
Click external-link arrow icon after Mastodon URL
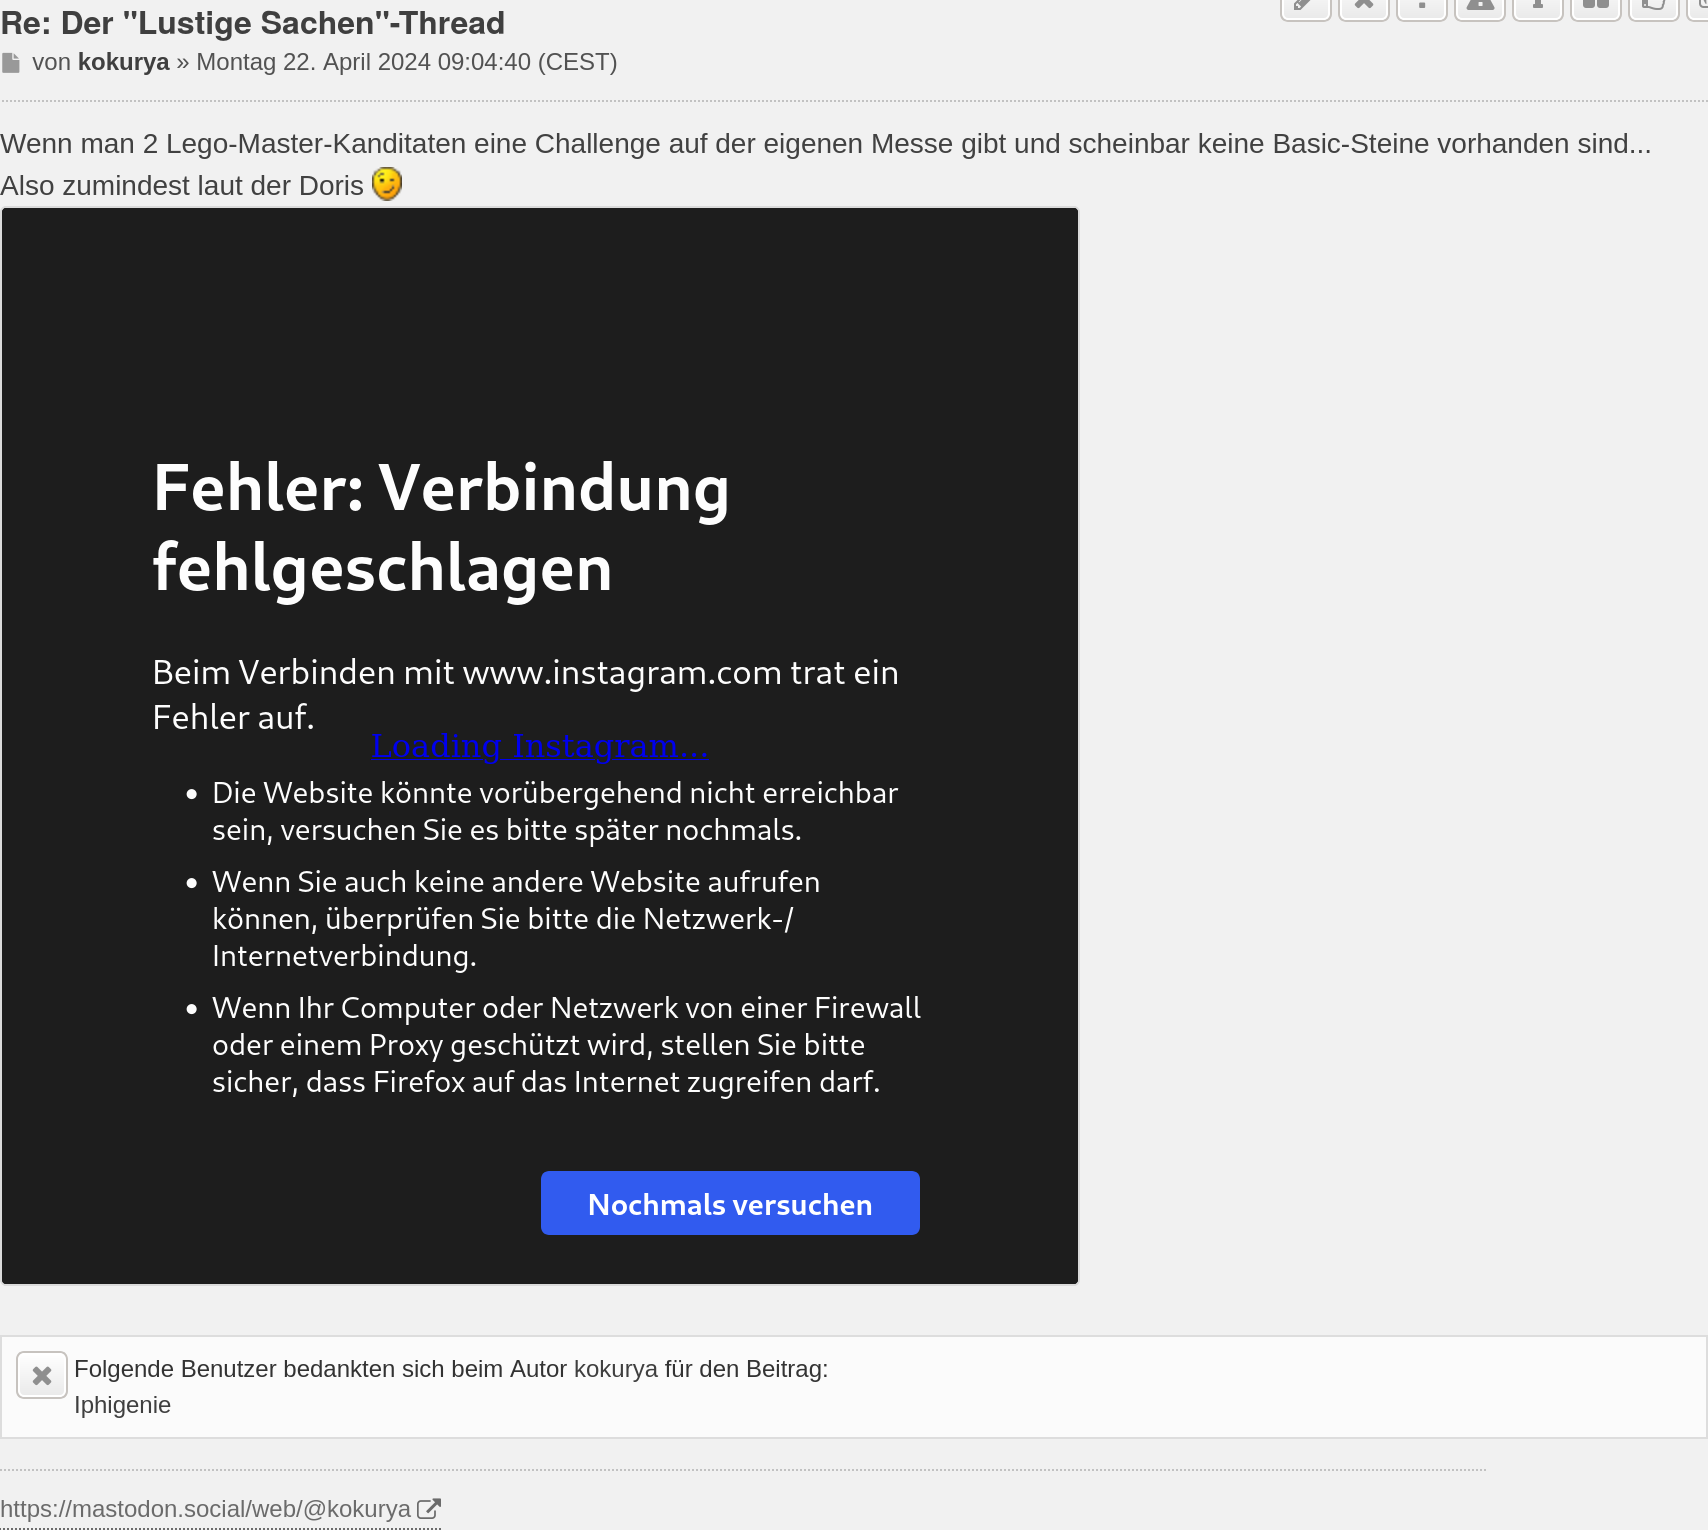(429, 1509)
